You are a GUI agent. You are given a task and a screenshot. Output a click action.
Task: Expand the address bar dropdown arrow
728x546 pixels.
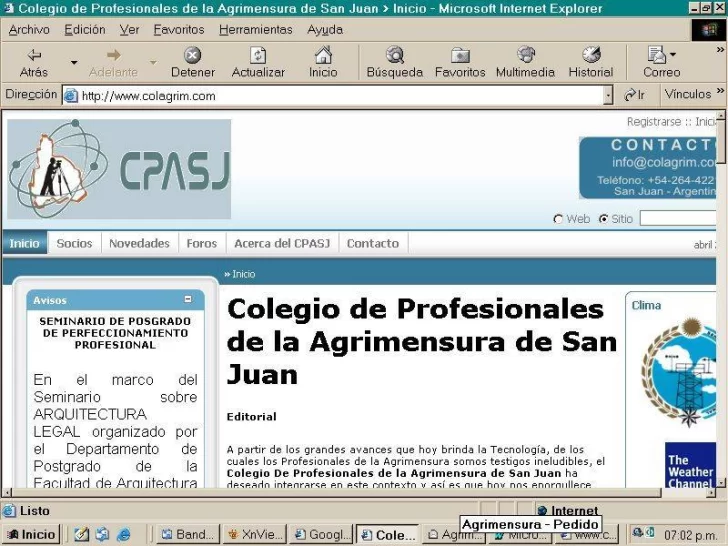pyautogui.click(x=608, y=96)
